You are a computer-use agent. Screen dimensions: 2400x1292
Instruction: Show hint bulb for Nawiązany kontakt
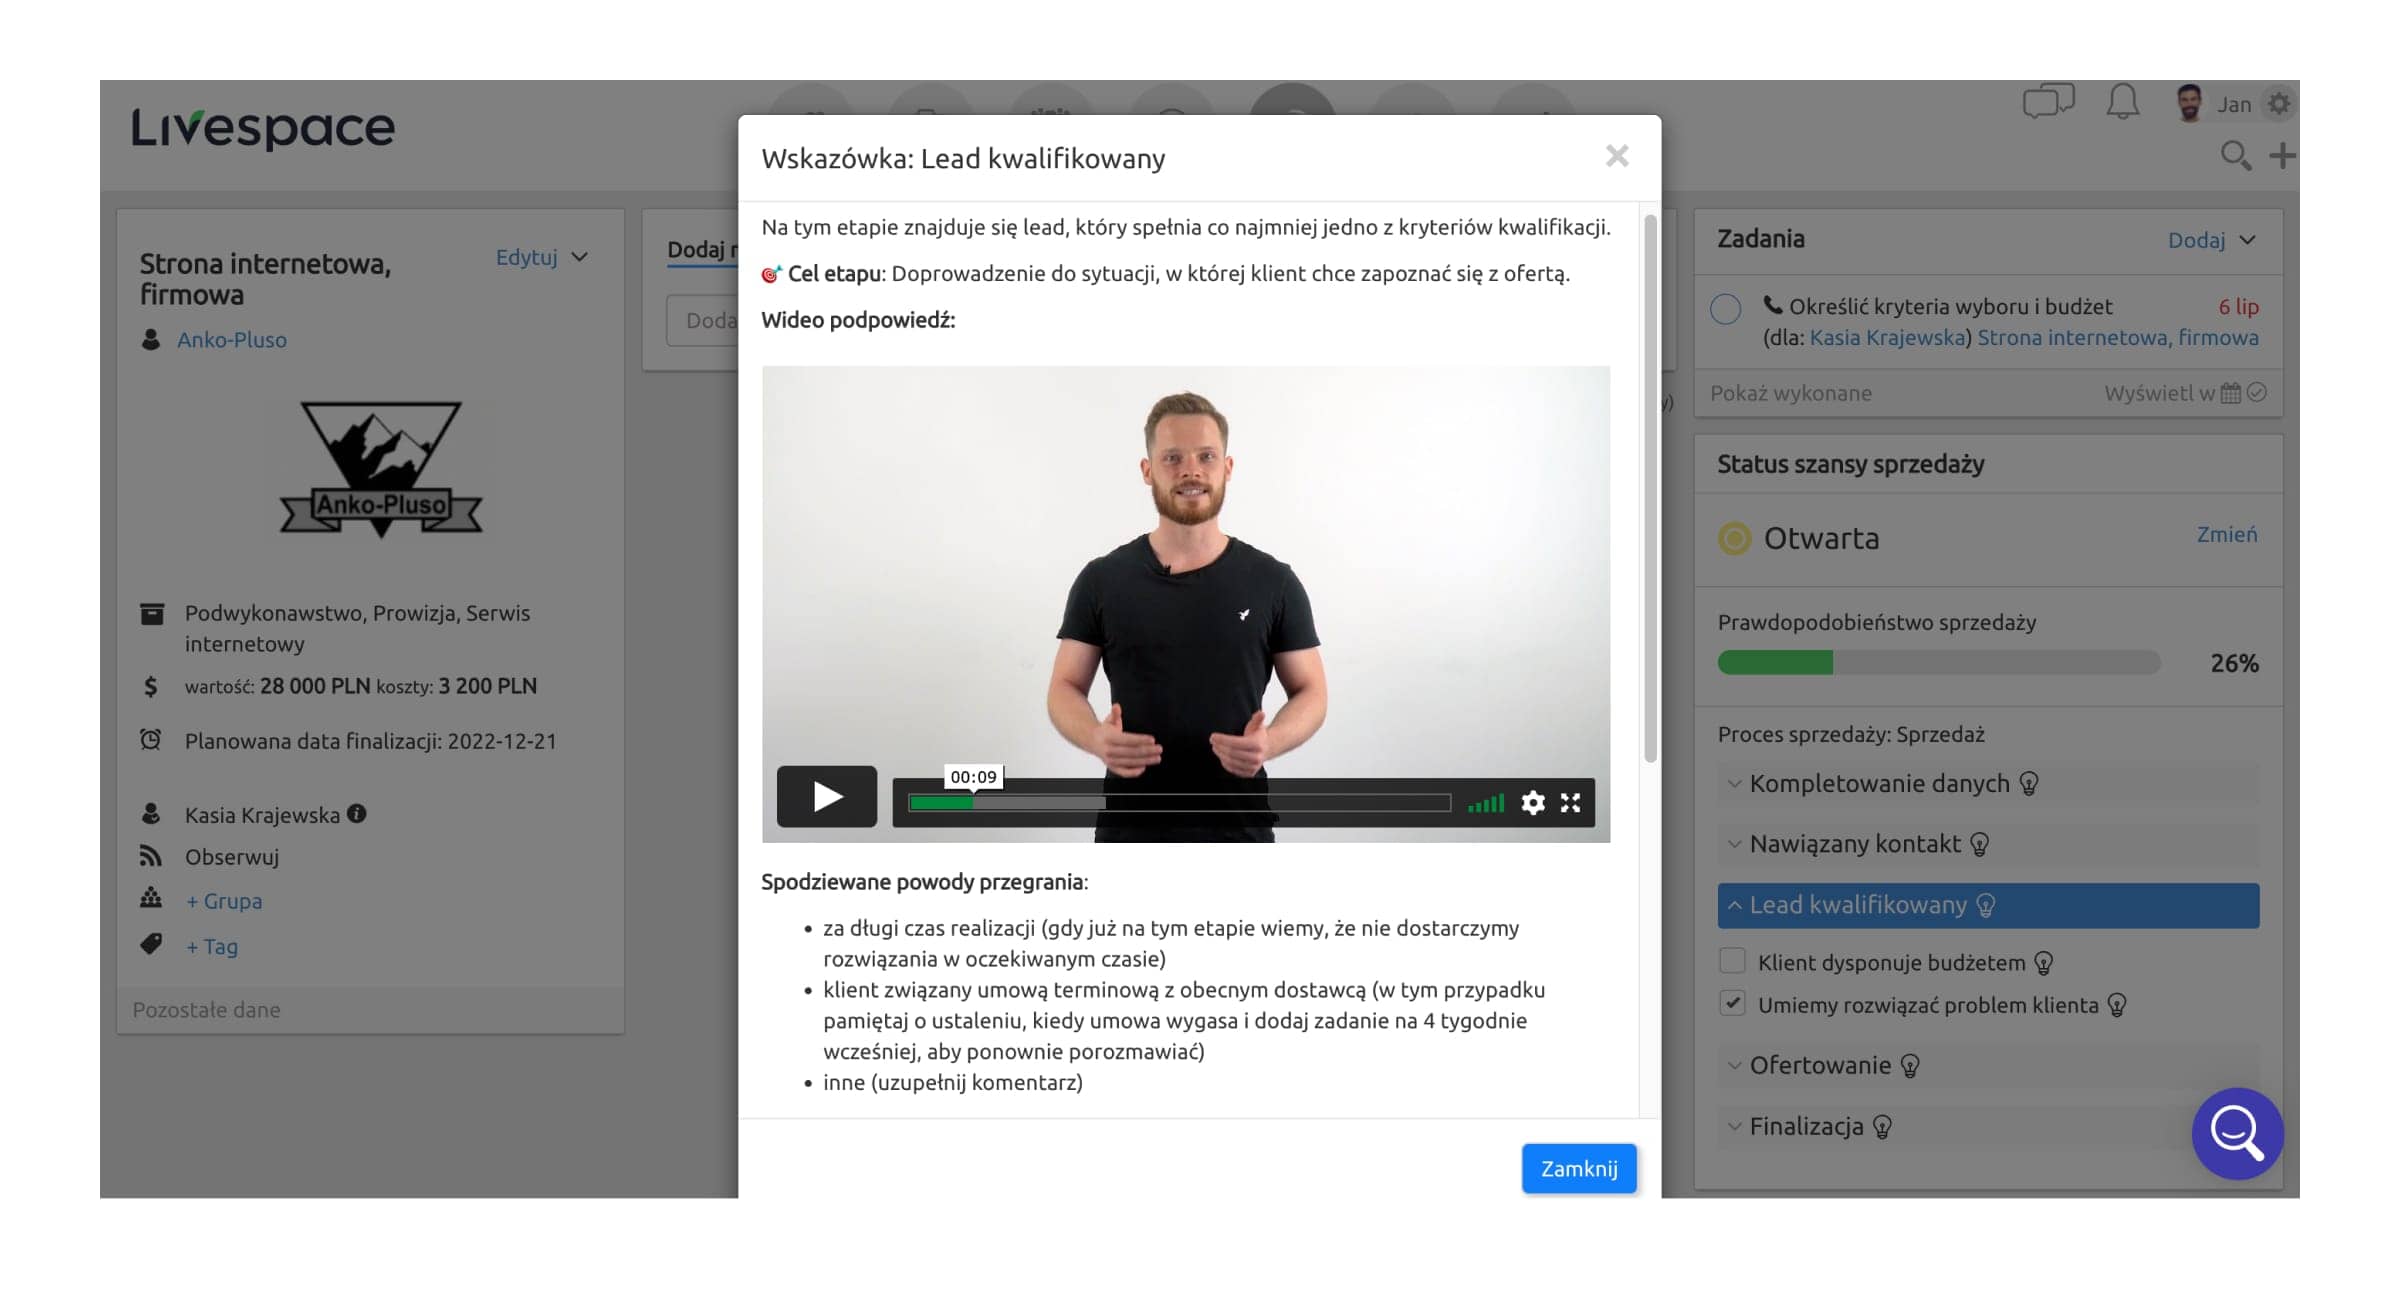1979,845
